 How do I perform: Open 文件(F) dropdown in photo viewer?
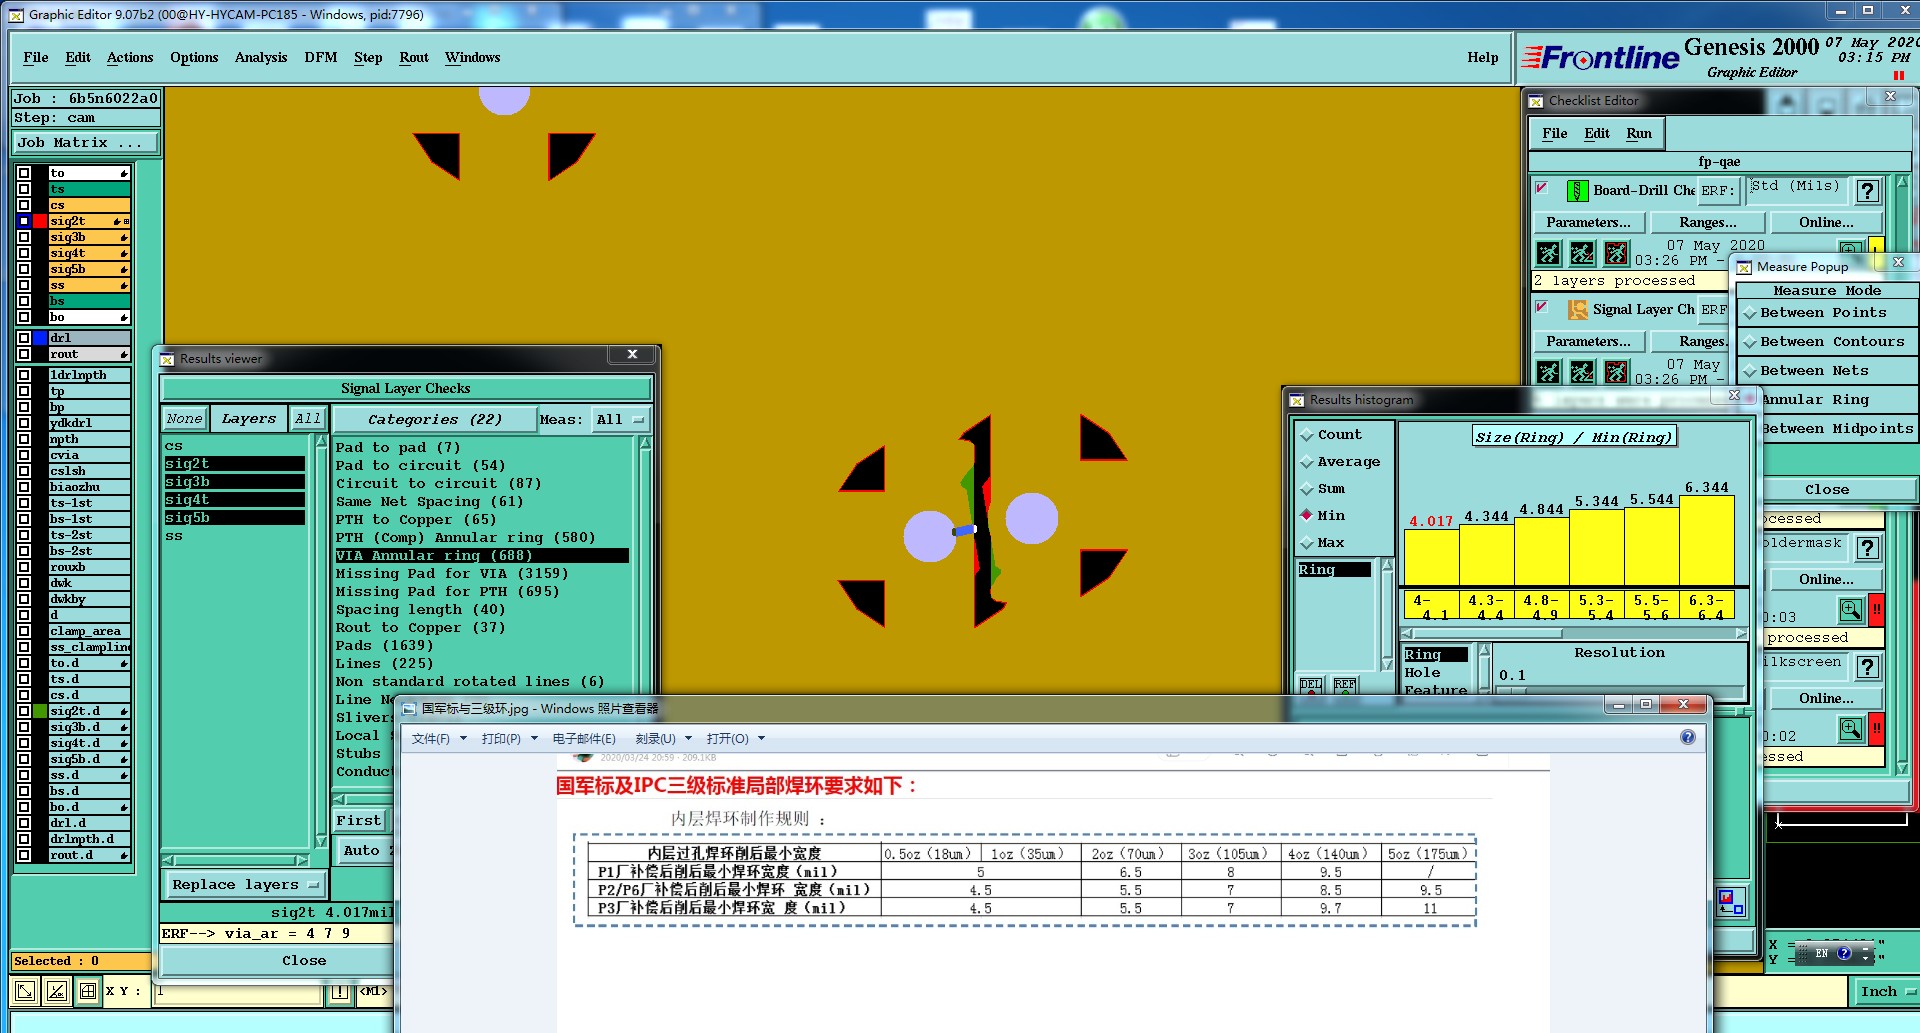pyautogui.click(x=439, y=738)
